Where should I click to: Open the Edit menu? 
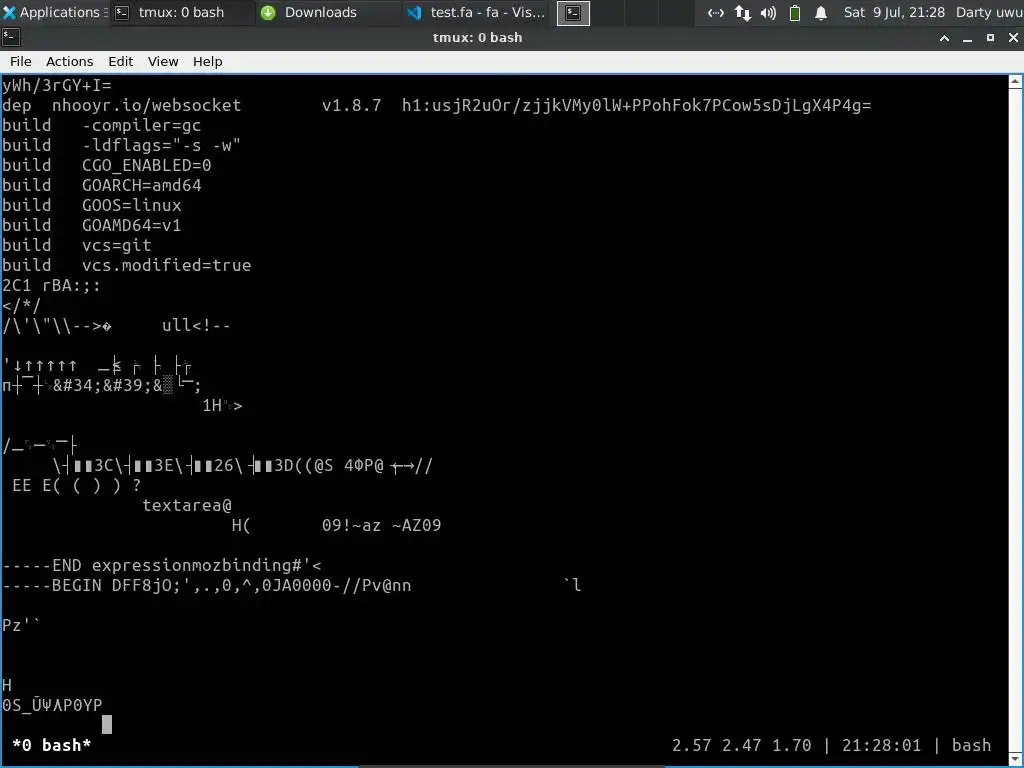point(120,61)
